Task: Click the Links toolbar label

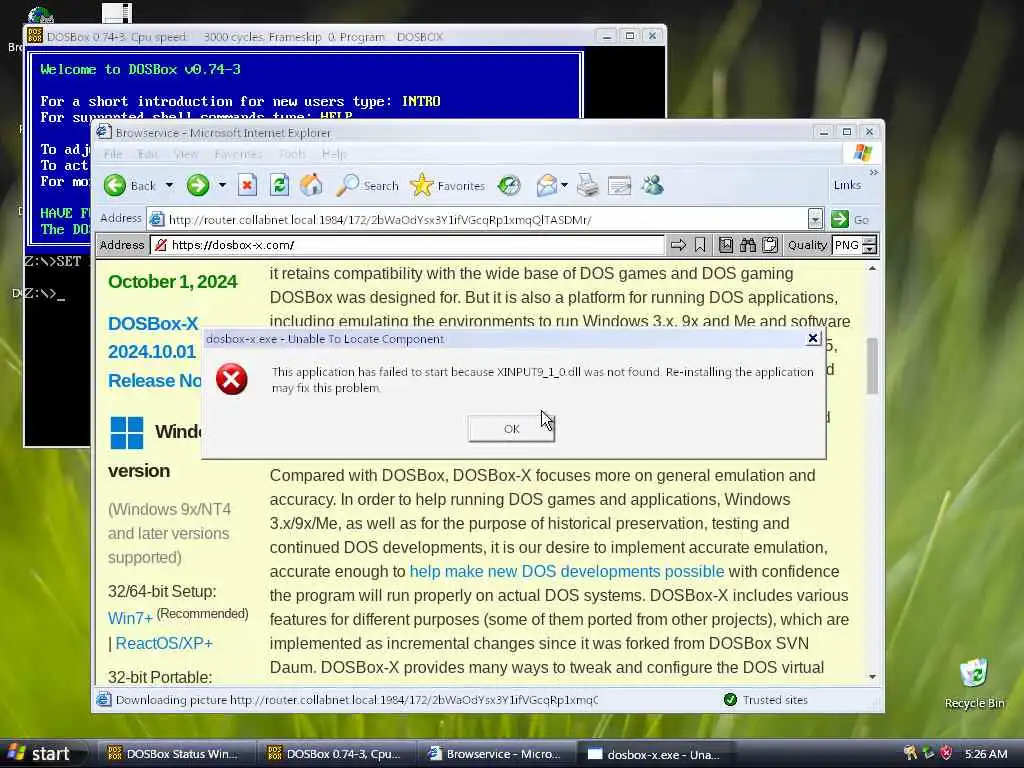Action: point(847,185)
